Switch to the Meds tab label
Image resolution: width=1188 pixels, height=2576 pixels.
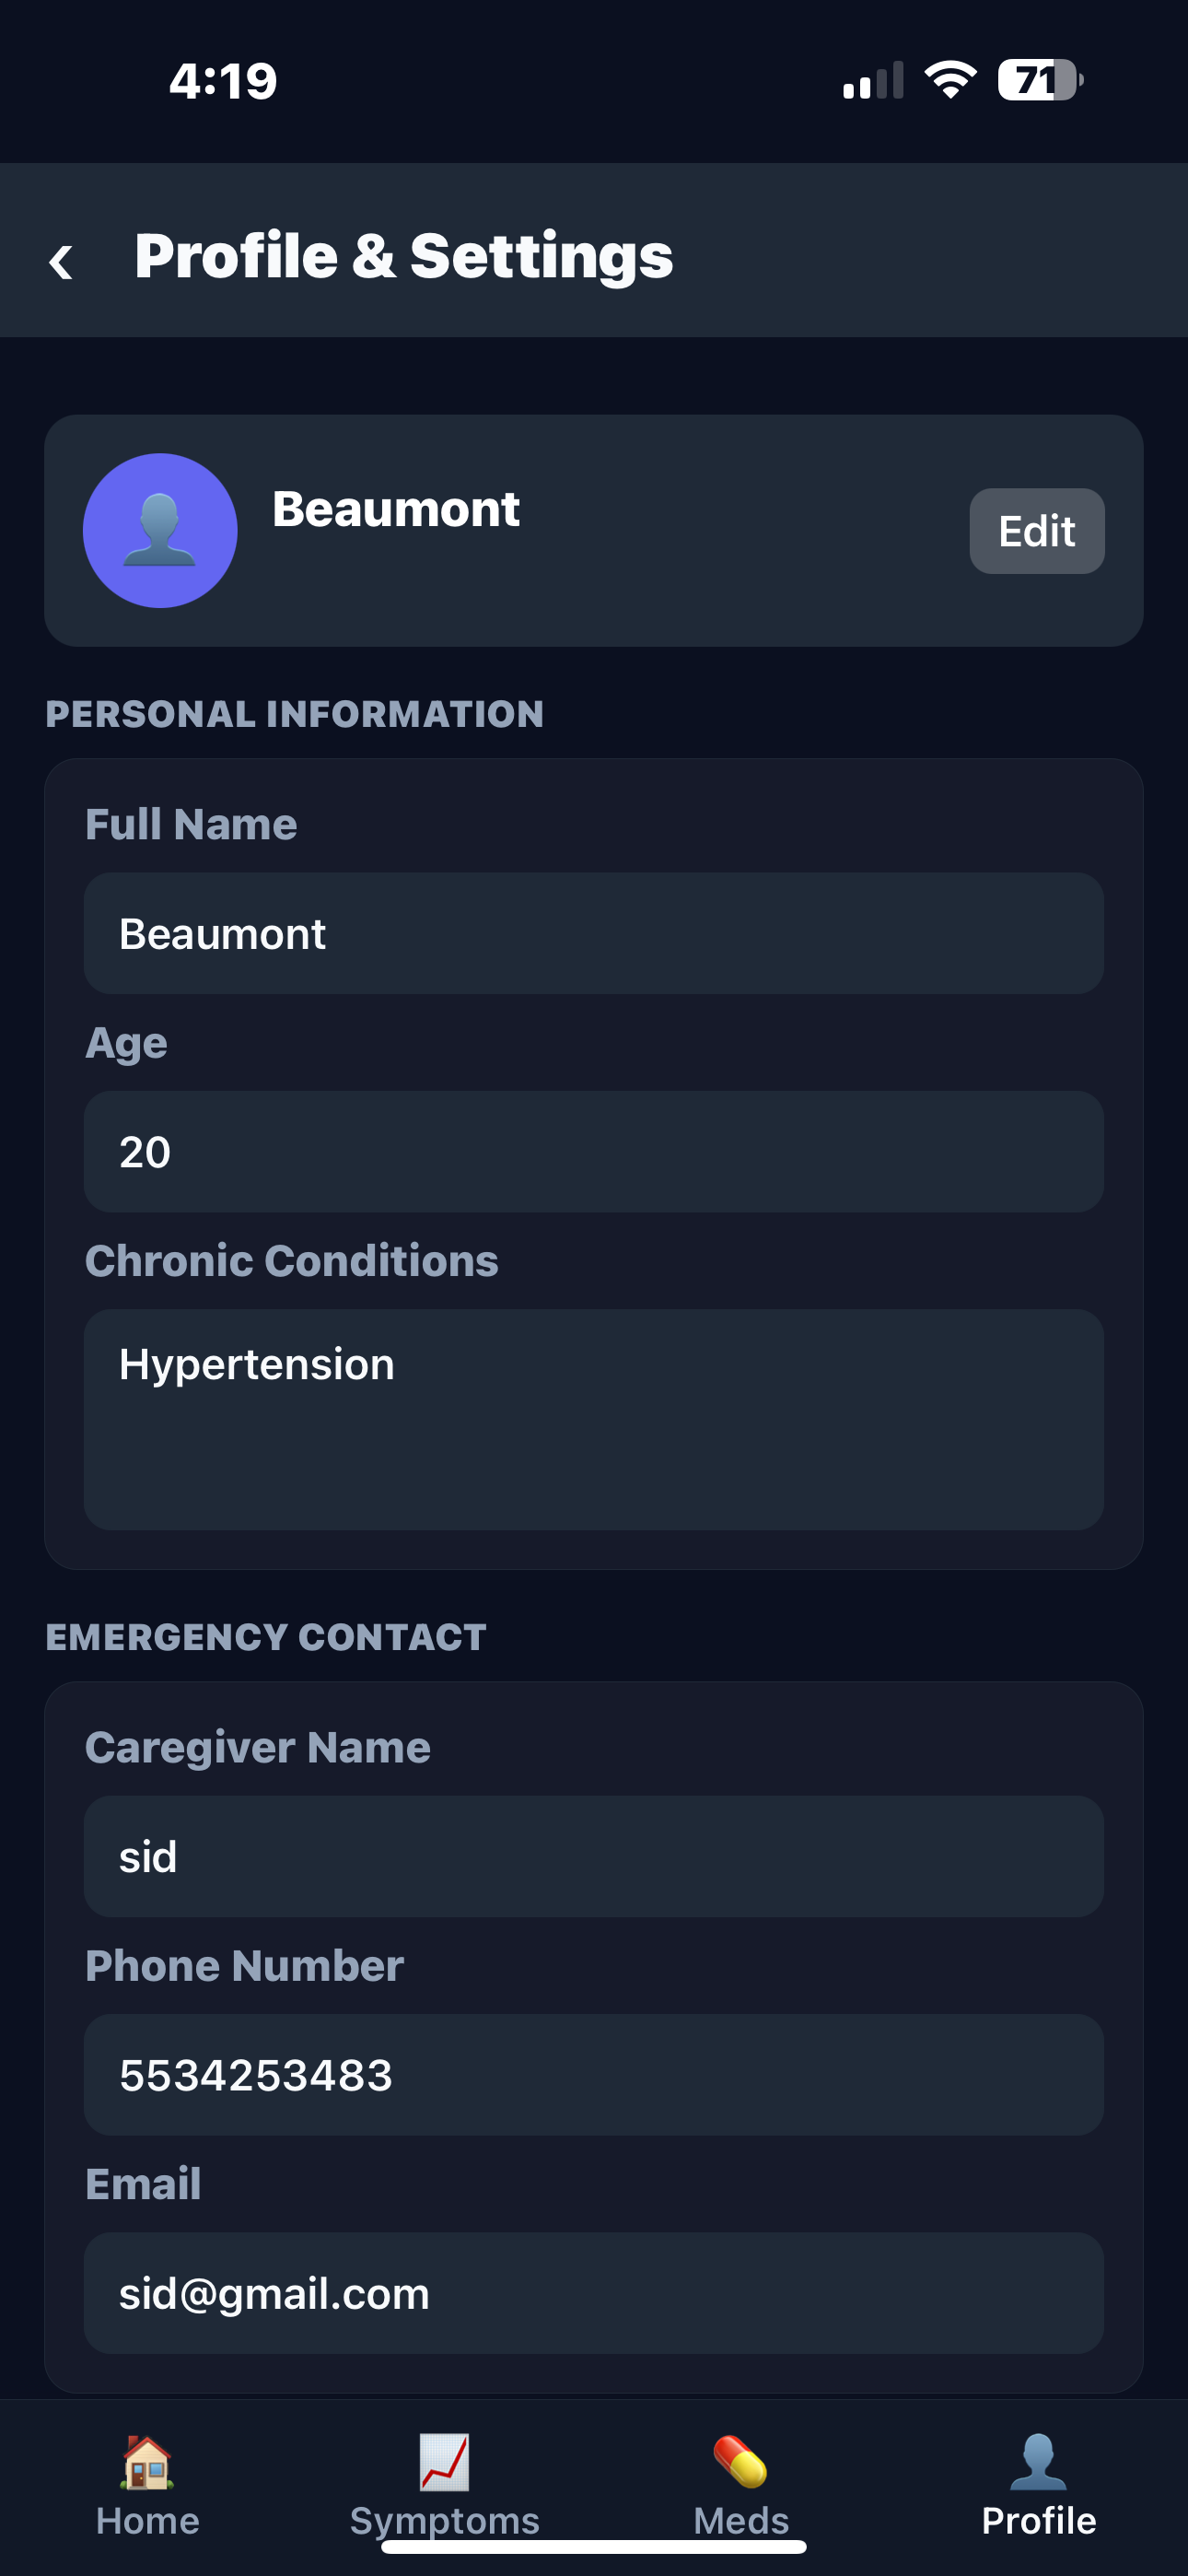(x=741, y=2521)
